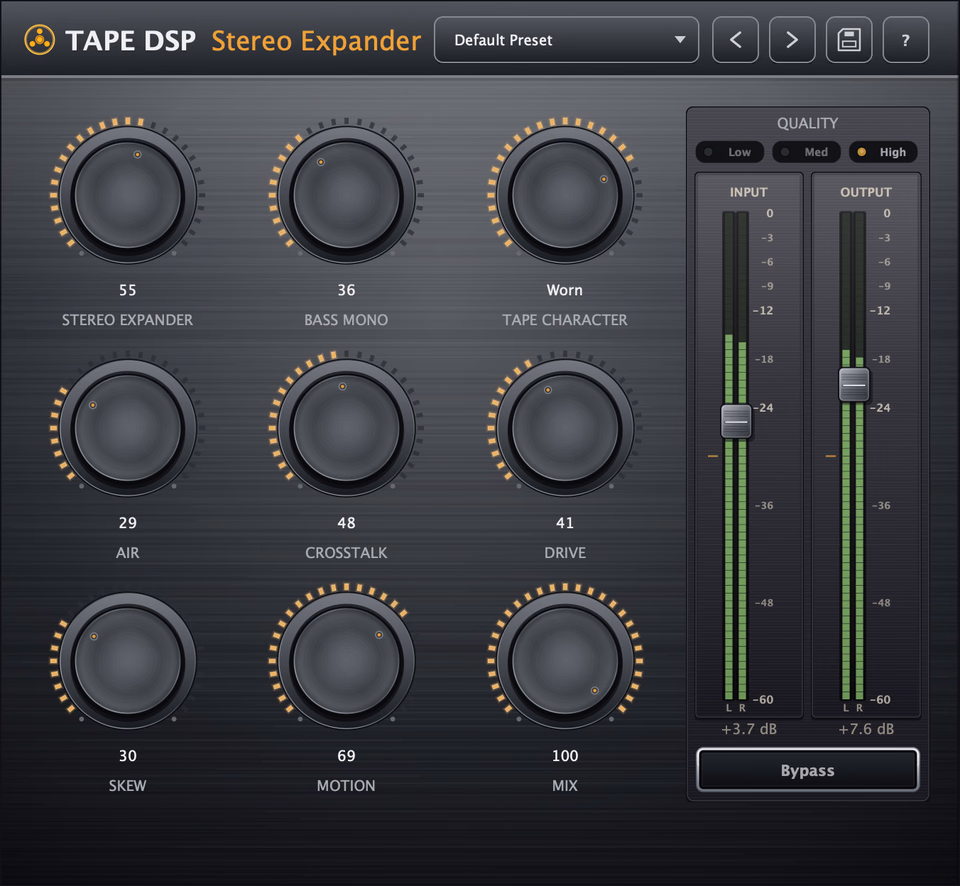
Task: Click the Mix knob
Action: coord(564,661)
